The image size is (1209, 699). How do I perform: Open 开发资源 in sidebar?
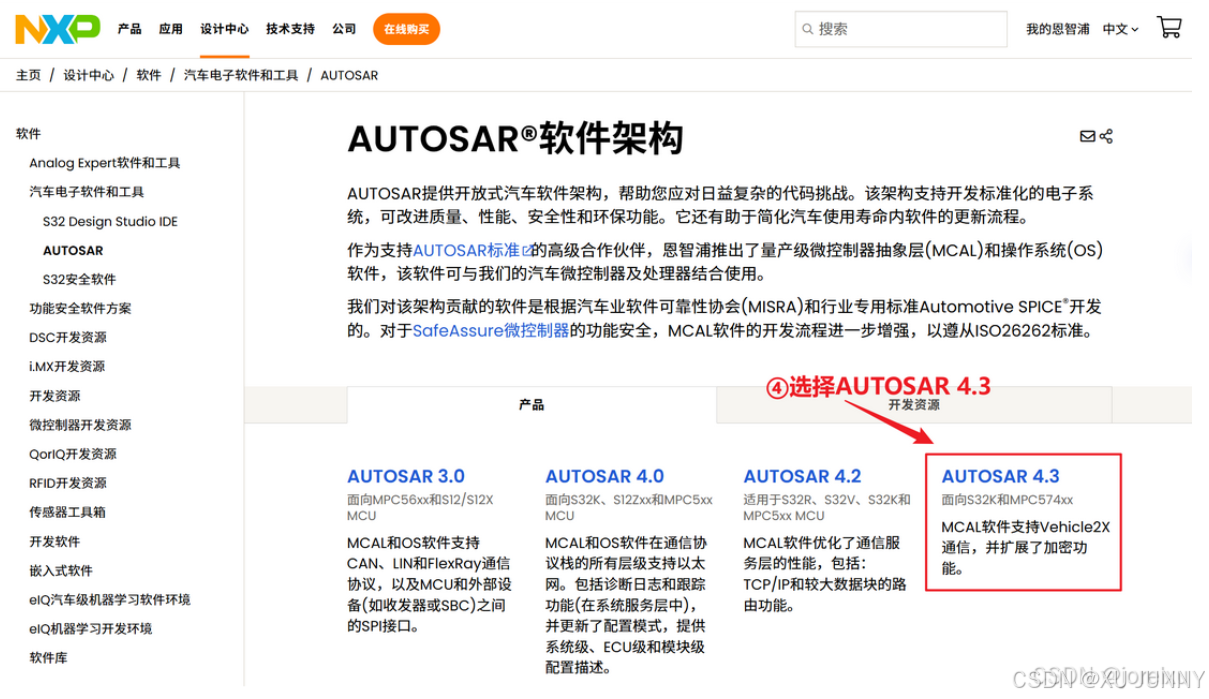54,396
